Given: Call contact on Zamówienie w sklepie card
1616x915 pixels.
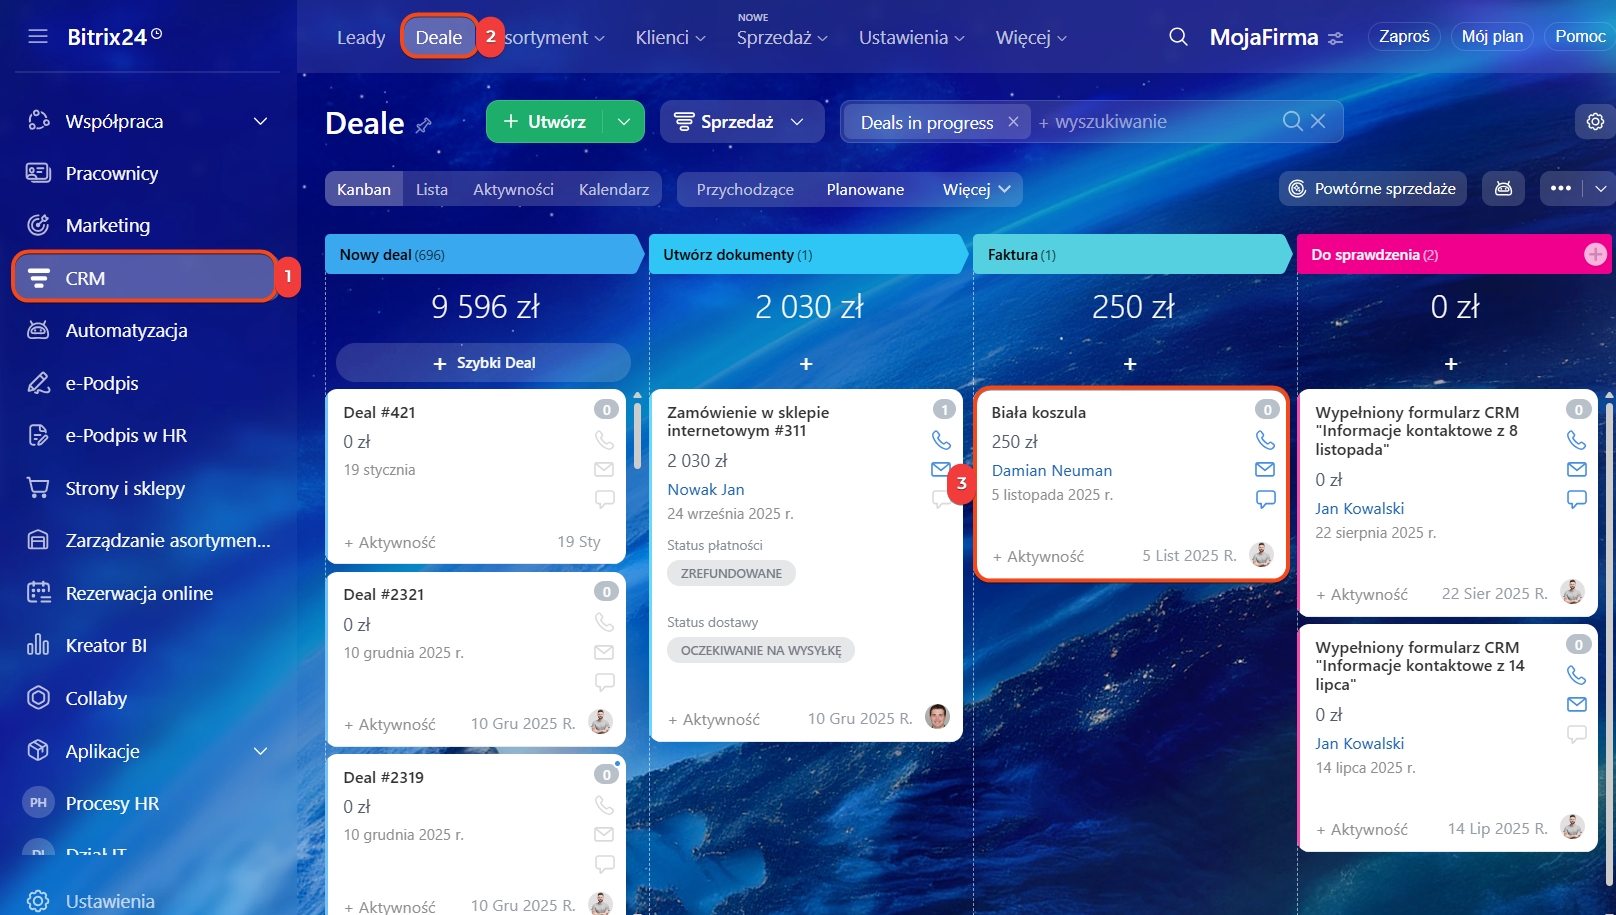Looking at the screenshot, I should (x=941, y=440).
